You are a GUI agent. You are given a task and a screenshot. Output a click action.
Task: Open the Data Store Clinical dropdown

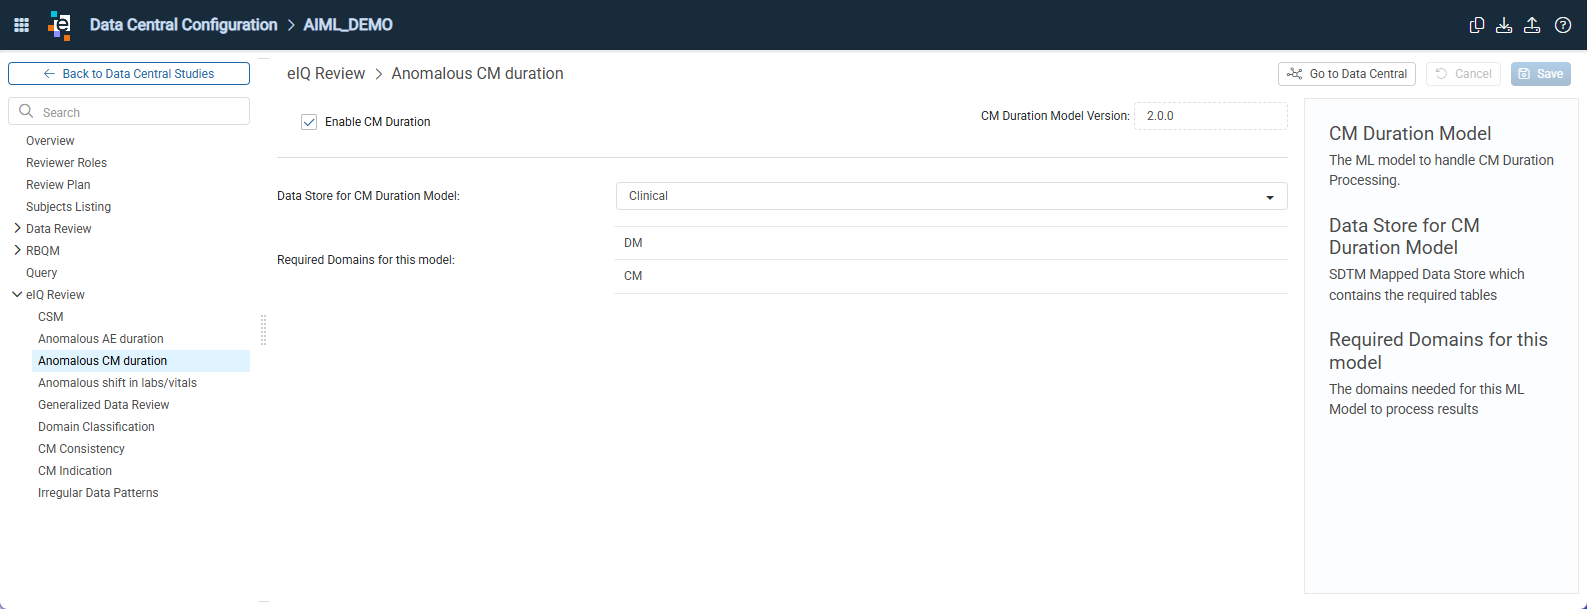click(x=951, y=196)
